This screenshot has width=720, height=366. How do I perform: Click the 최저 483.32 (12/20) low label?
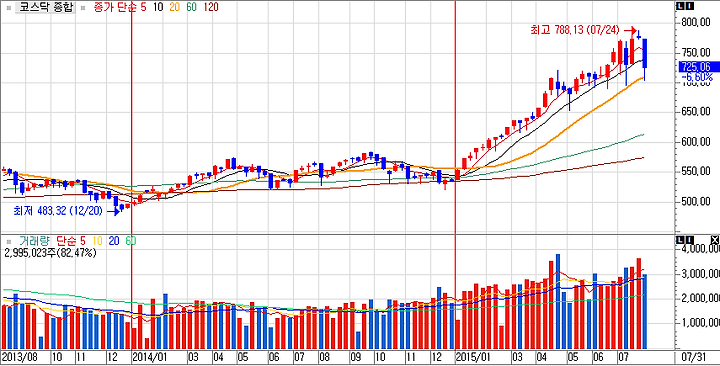coord(59,211)
